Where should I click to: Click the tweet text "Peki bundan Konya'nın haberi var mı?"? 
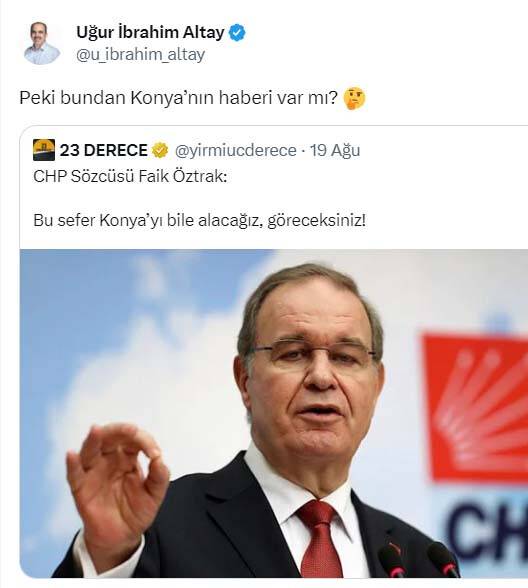tap(178, 98)
